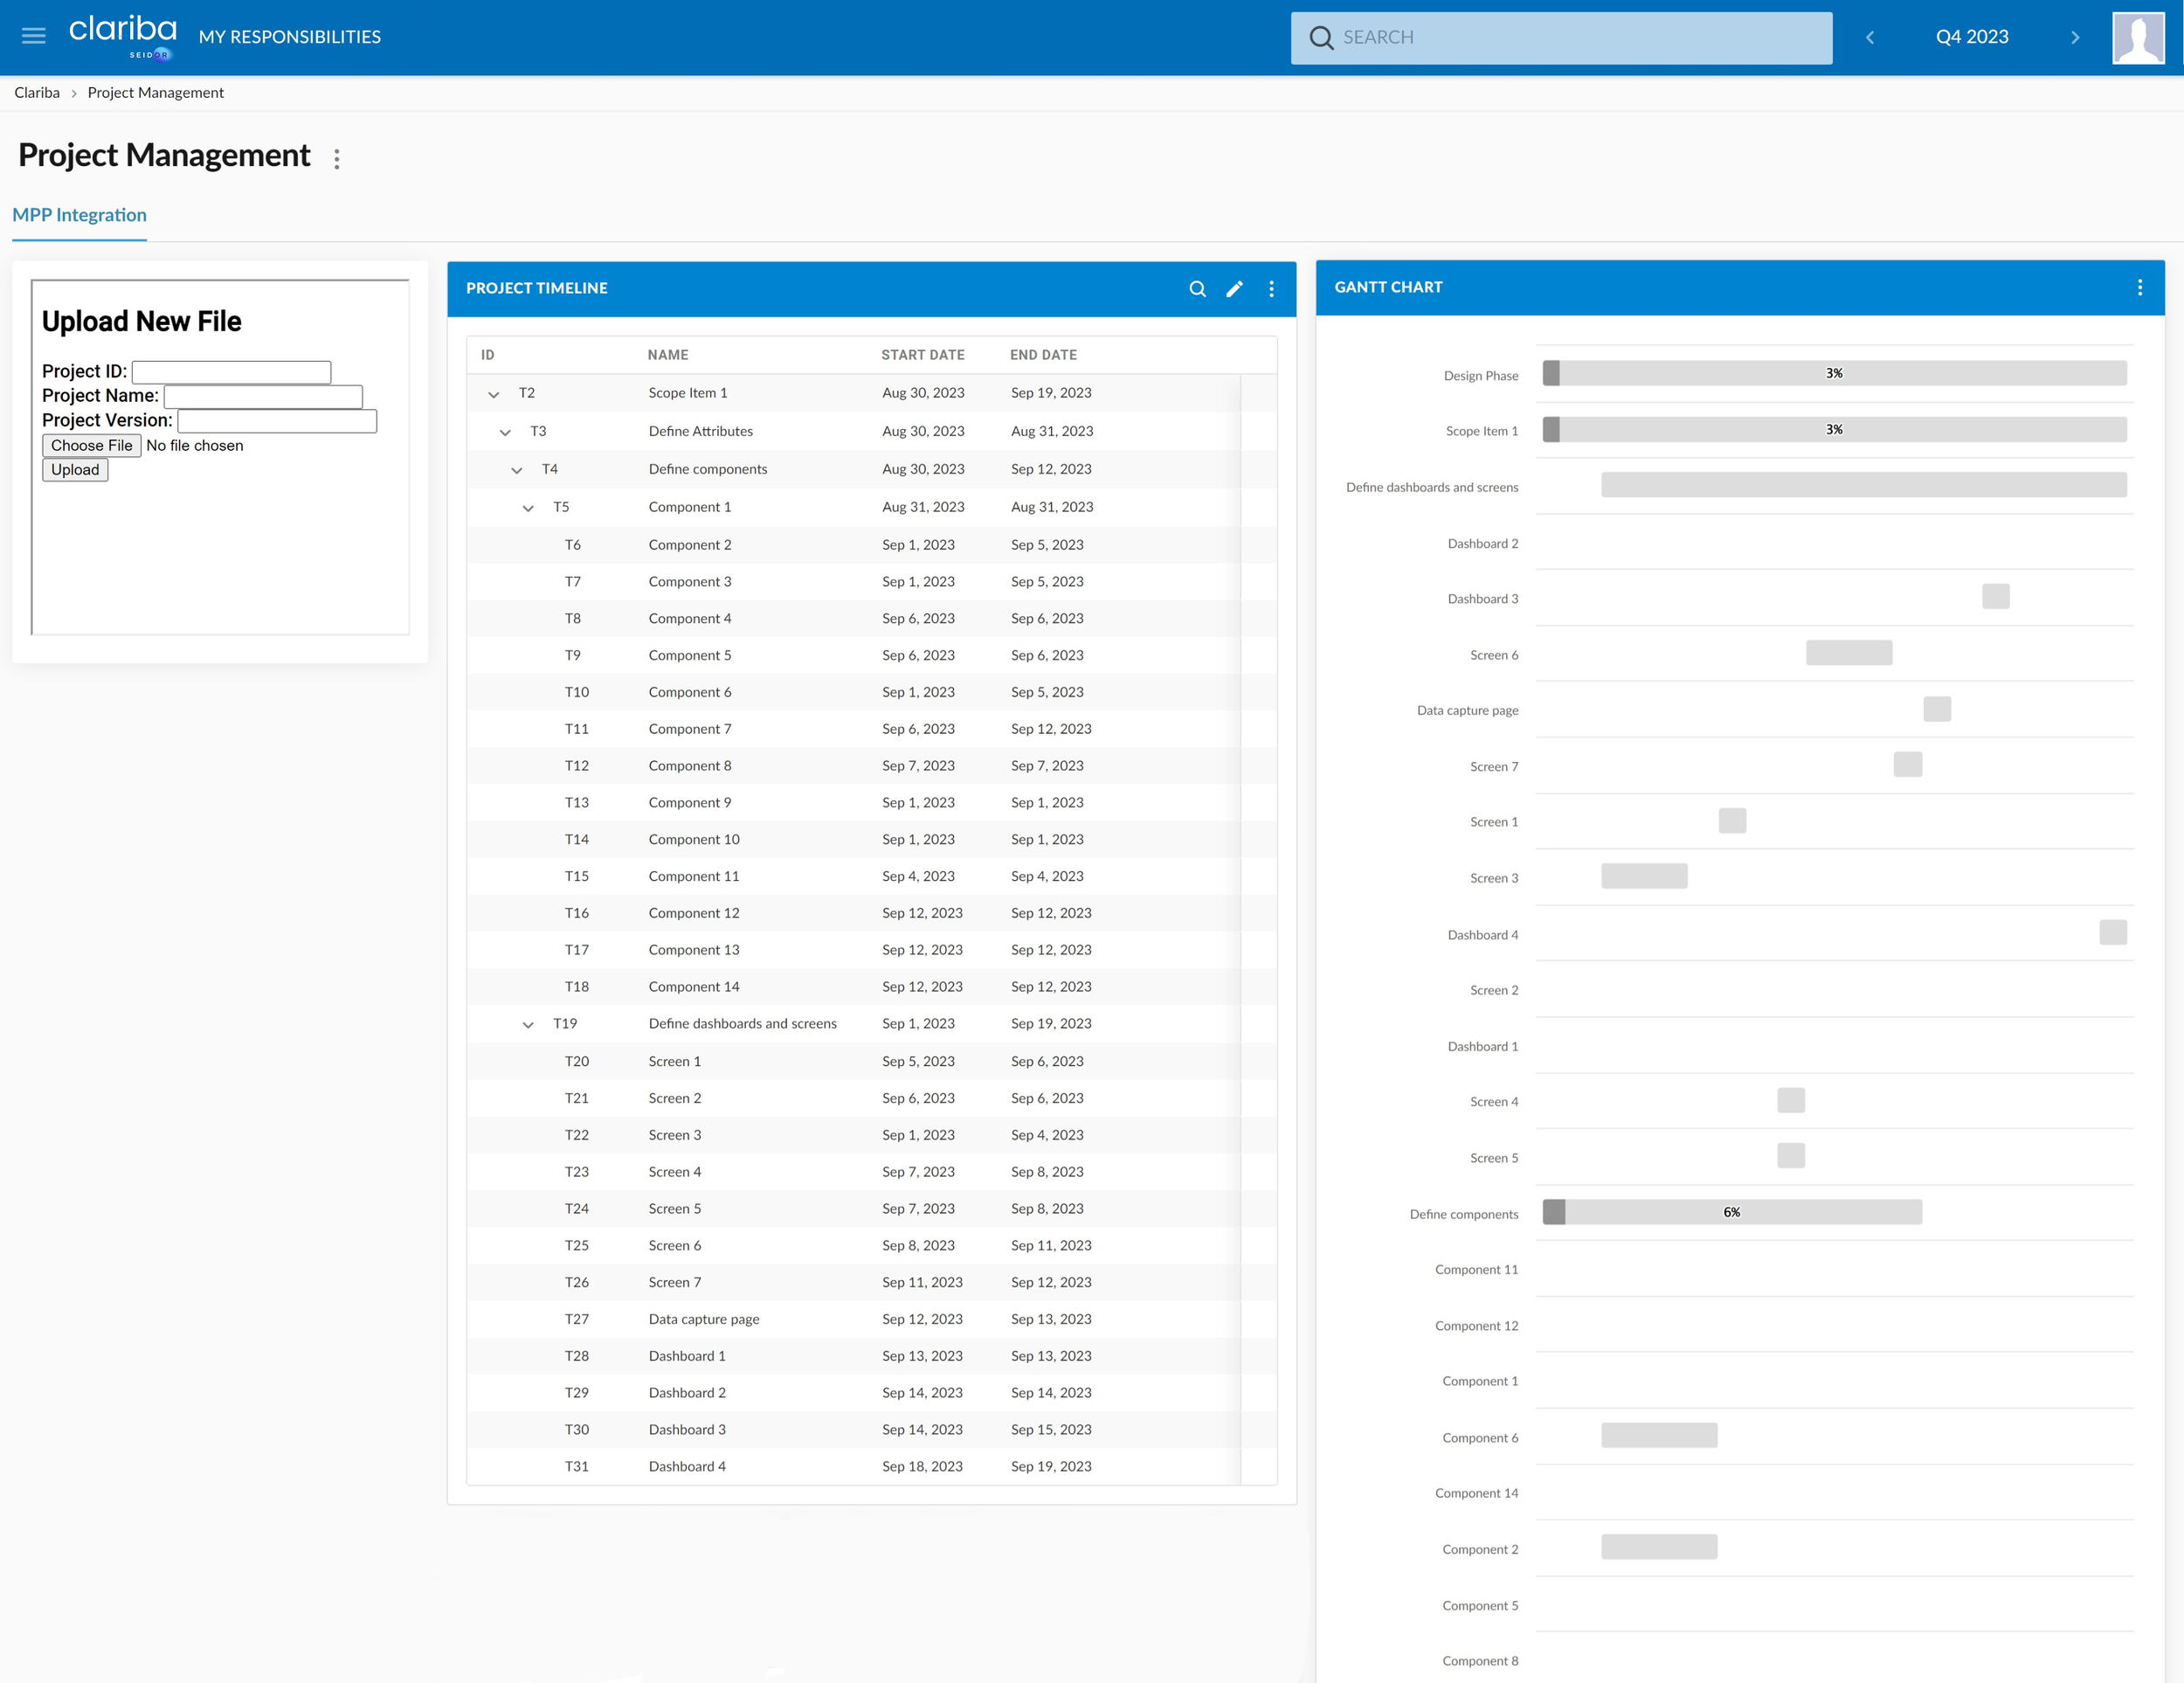Collapse the T4 Define components row
This screenshot has width=2184, height=1683.
click(516, 470)
